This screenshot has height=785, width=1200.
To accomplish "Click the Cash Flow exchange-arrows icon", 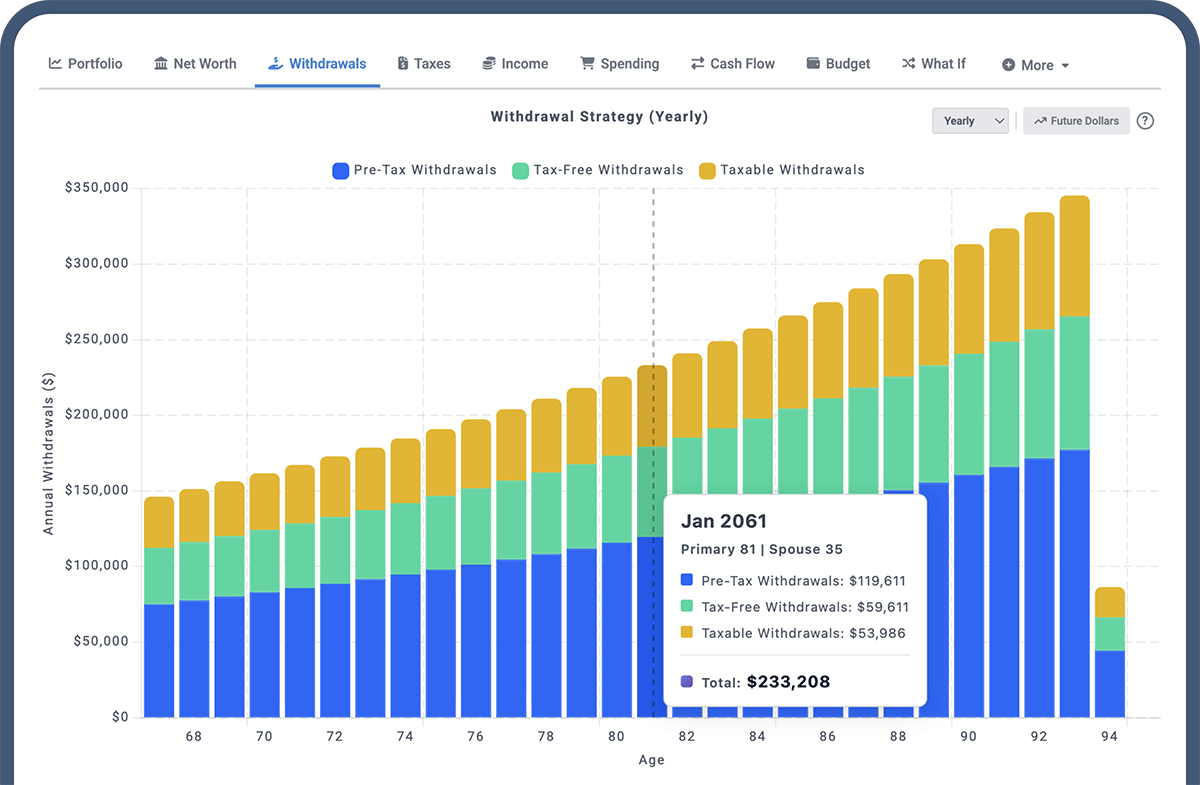I will click(x=698, y=63).
